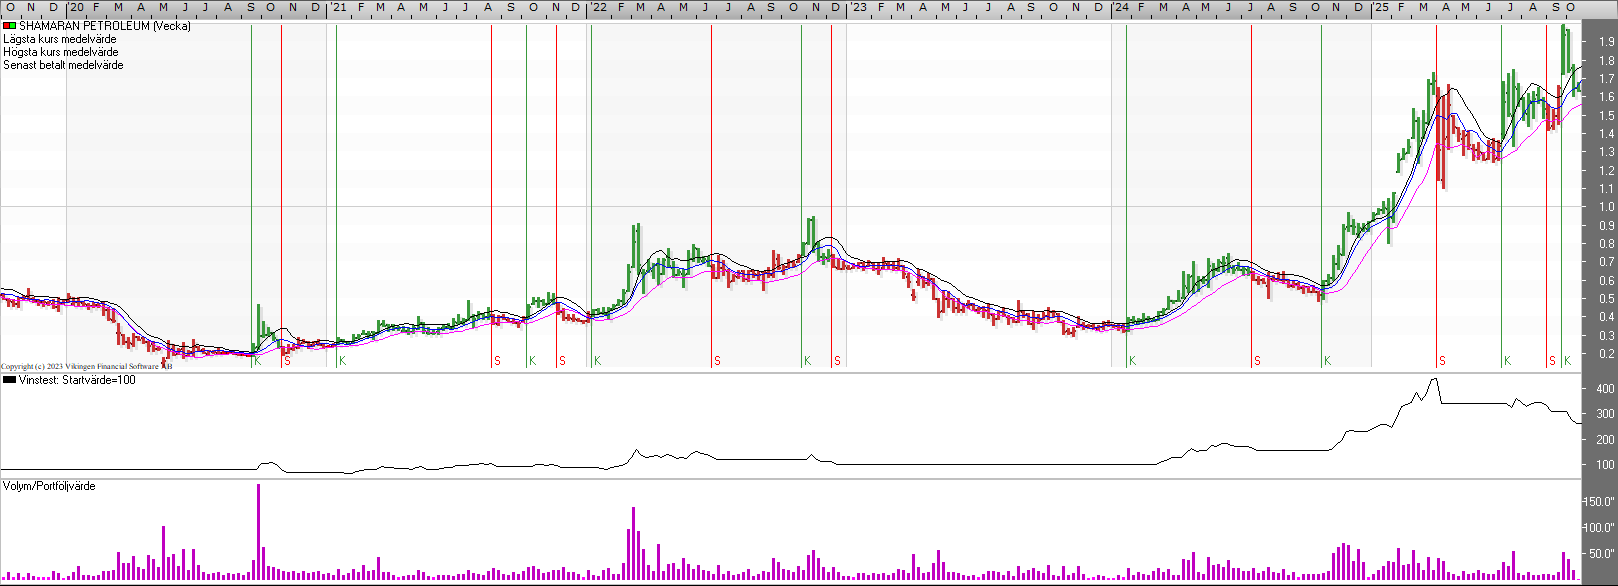
Task: Click the Vinstest: Startvärde=100 label
Action: pos(77,380)
